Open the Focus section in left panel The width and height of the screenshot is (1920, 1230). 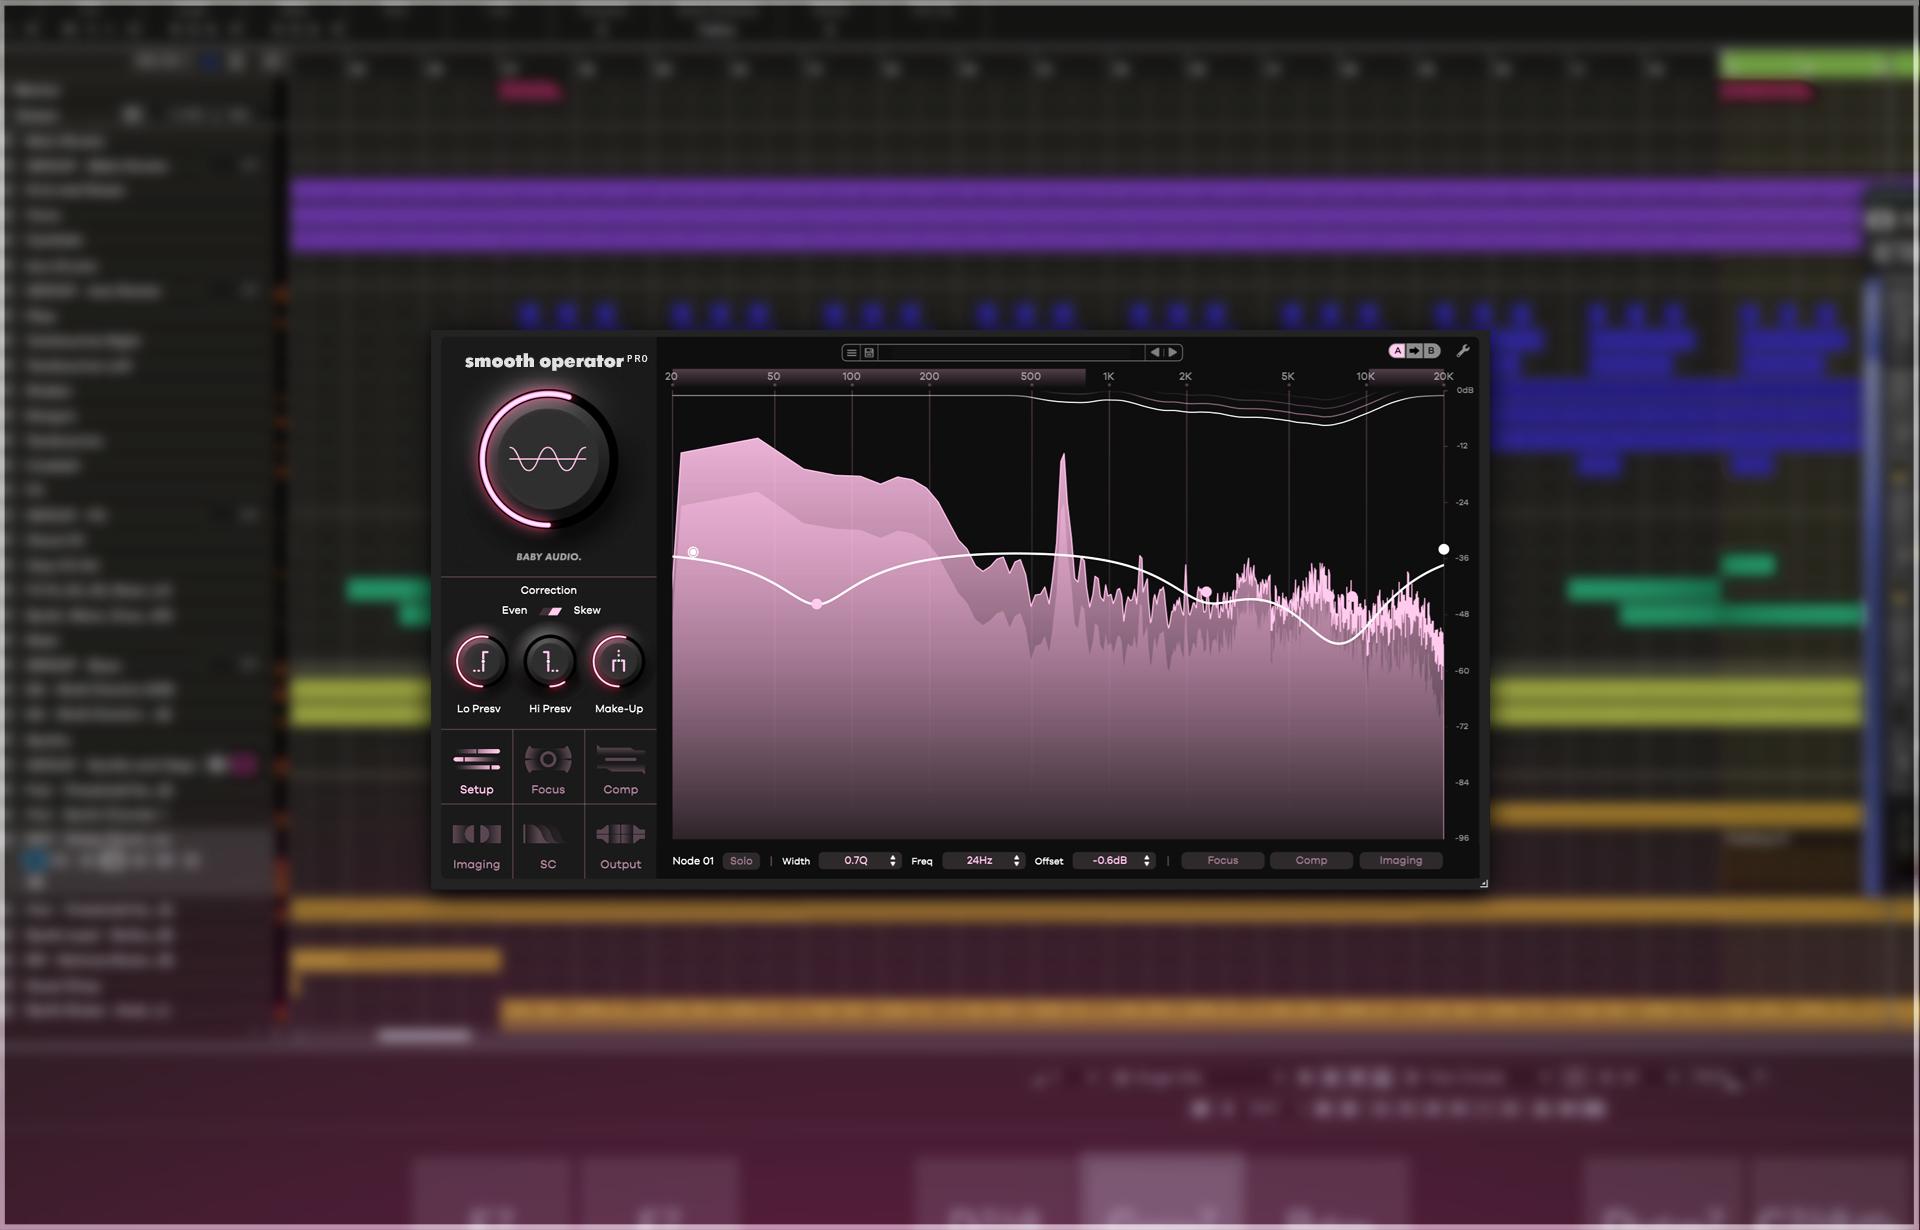tap(548, 768)
